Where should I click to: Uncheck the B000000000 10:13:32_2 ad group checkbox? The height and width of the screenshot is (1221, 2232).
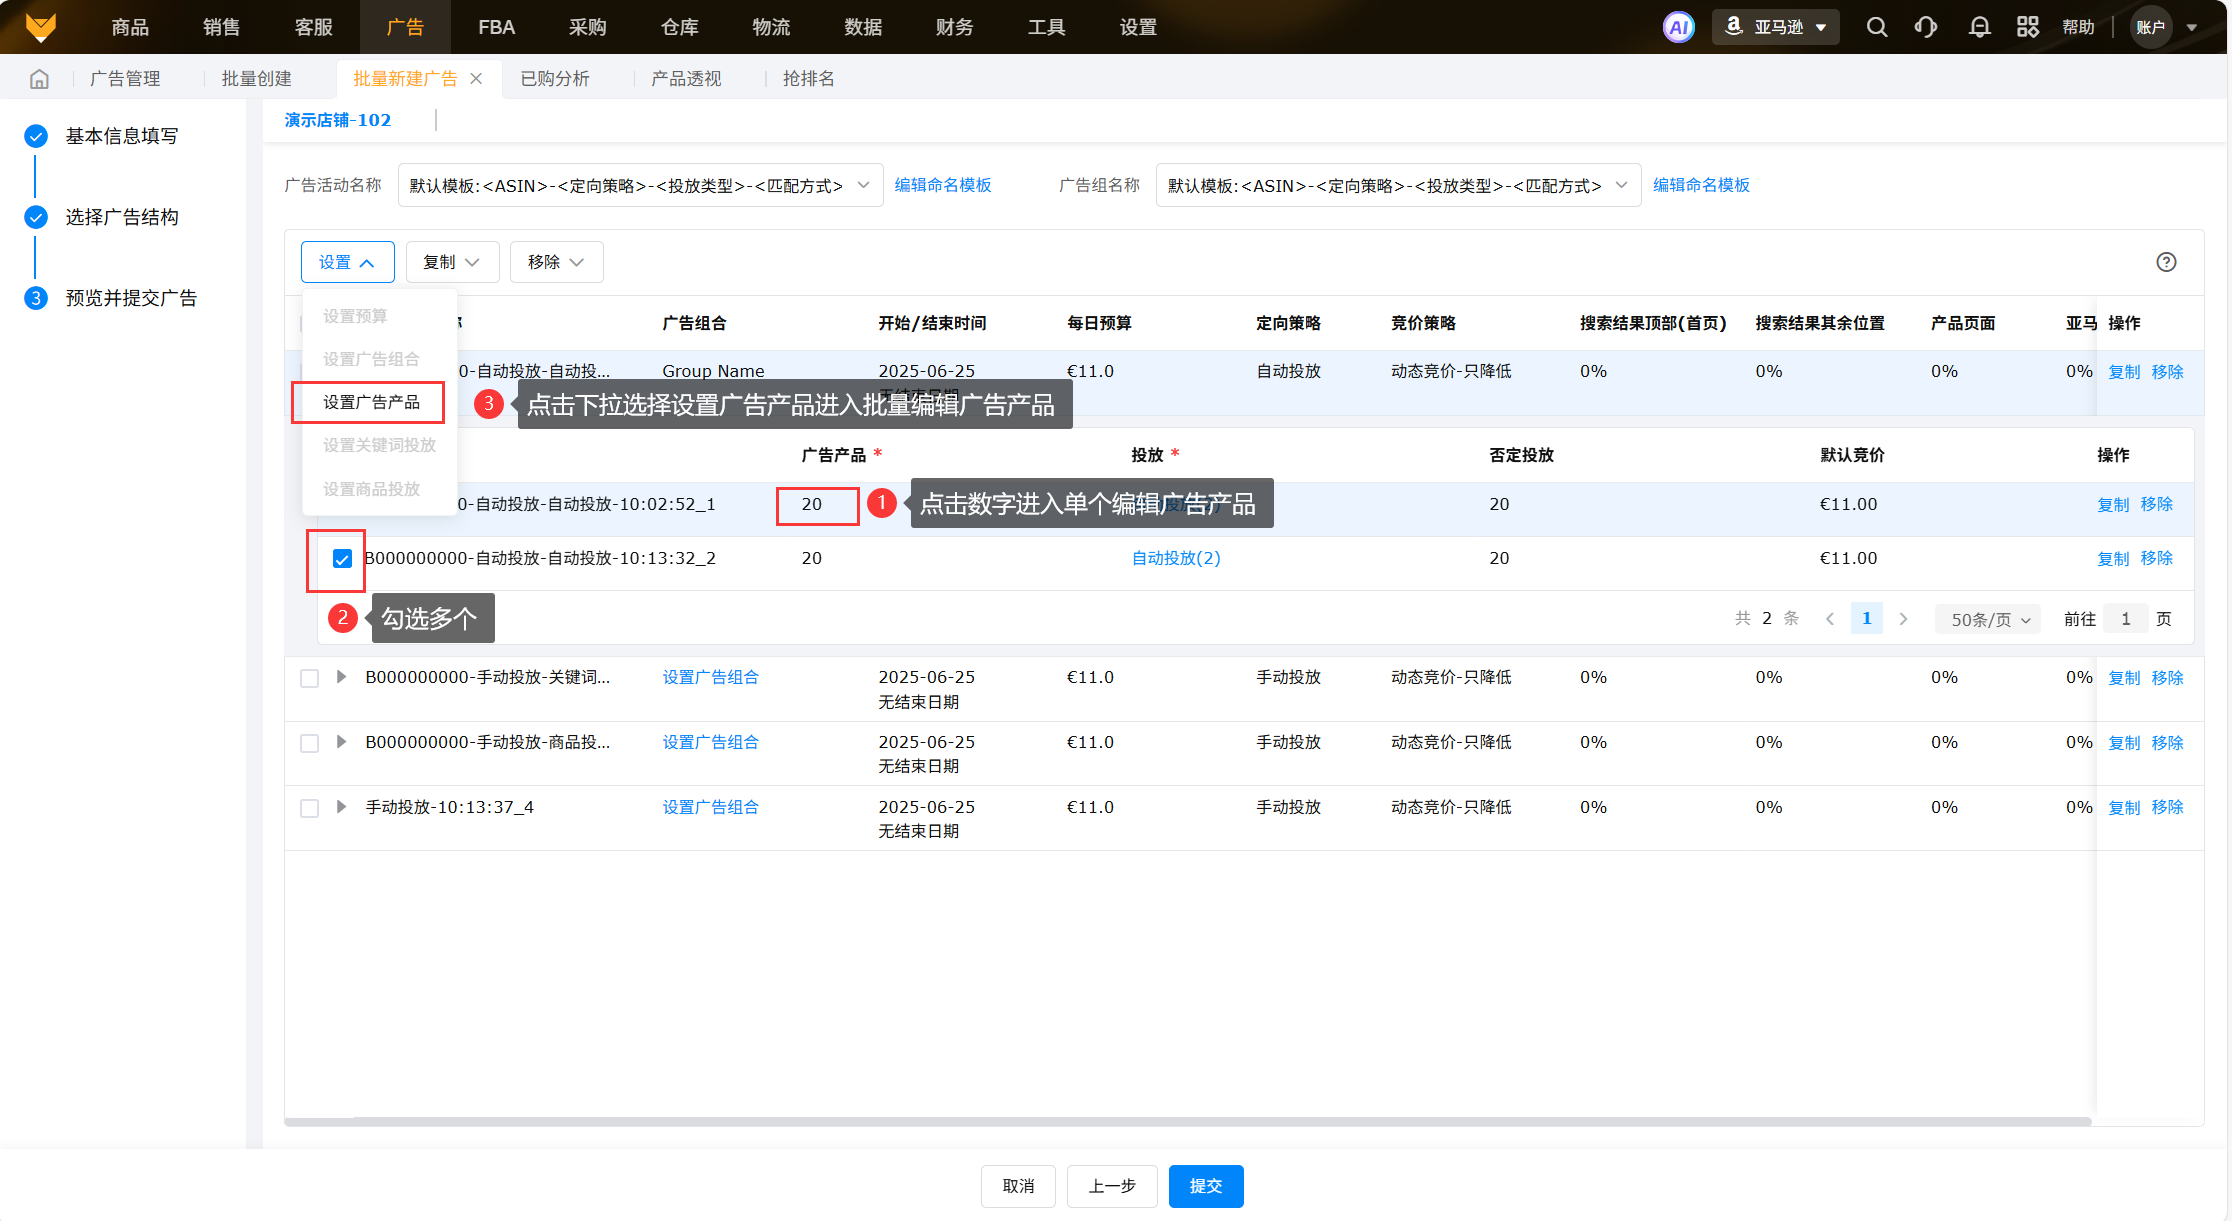tap(342, 559)
